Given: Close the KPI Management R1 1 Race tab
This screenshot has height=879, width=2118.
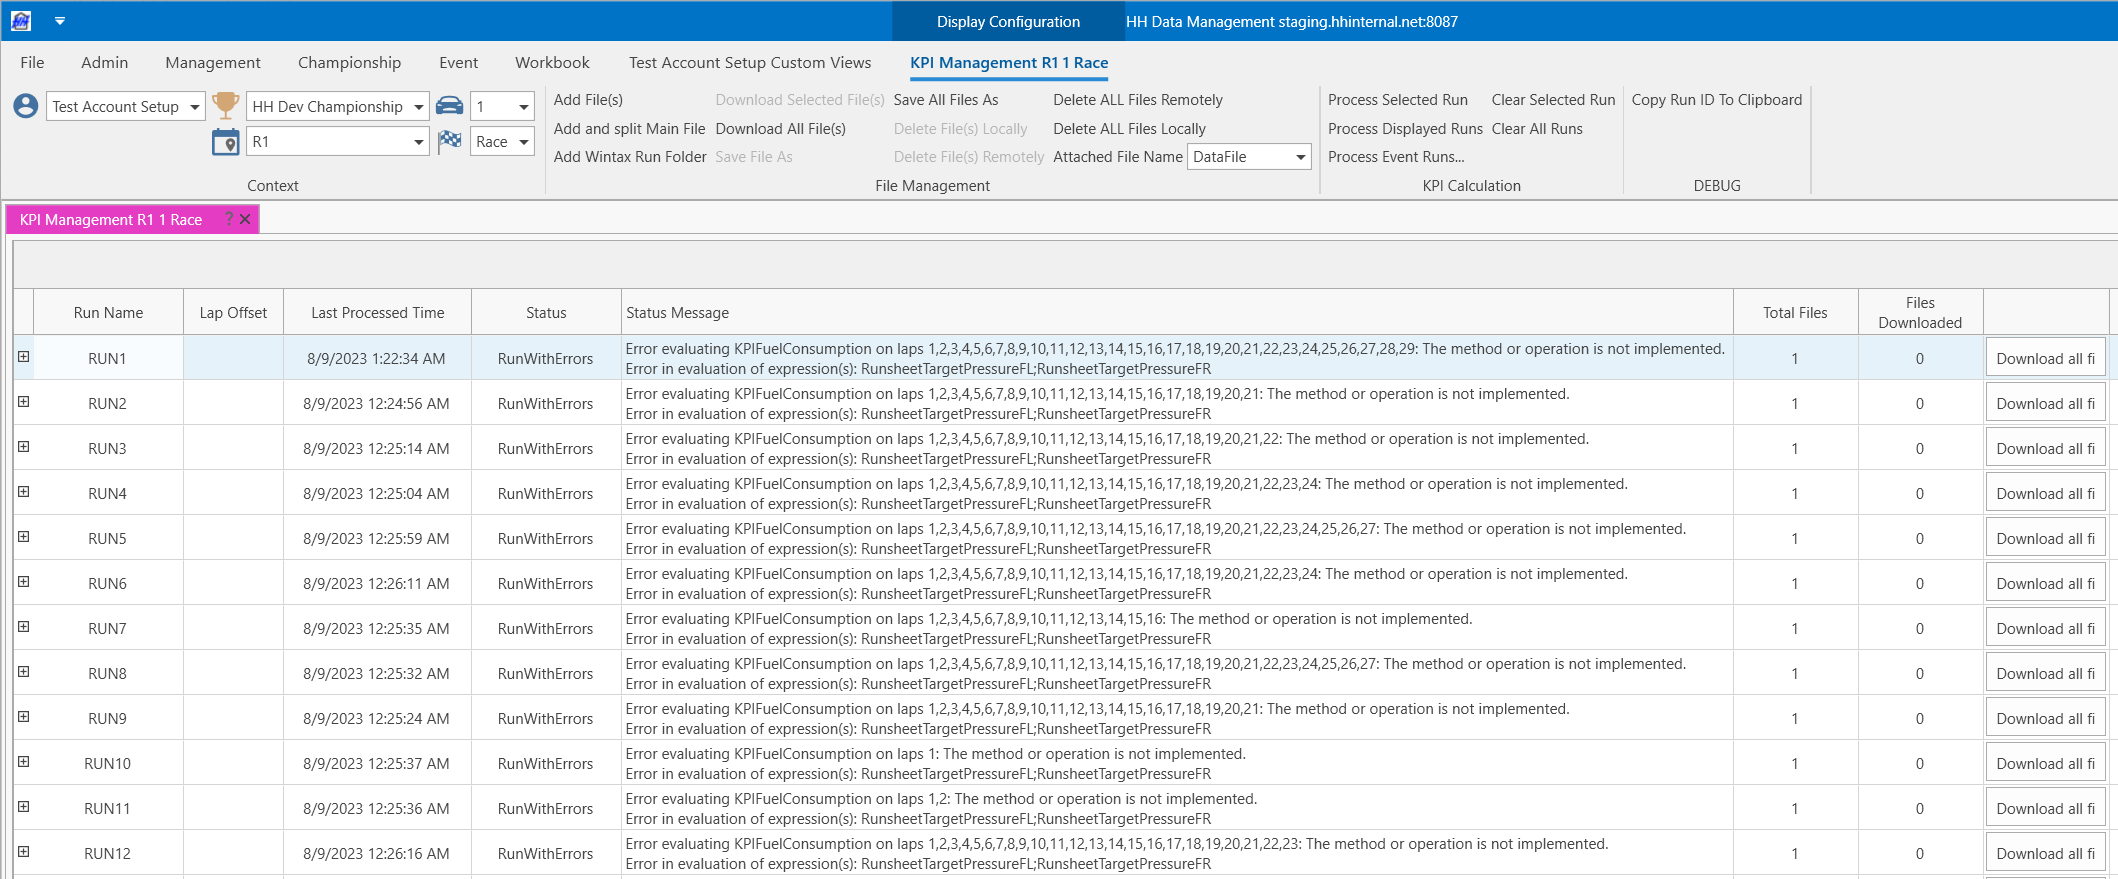Looking at the screenshot, I should point(245,219).
